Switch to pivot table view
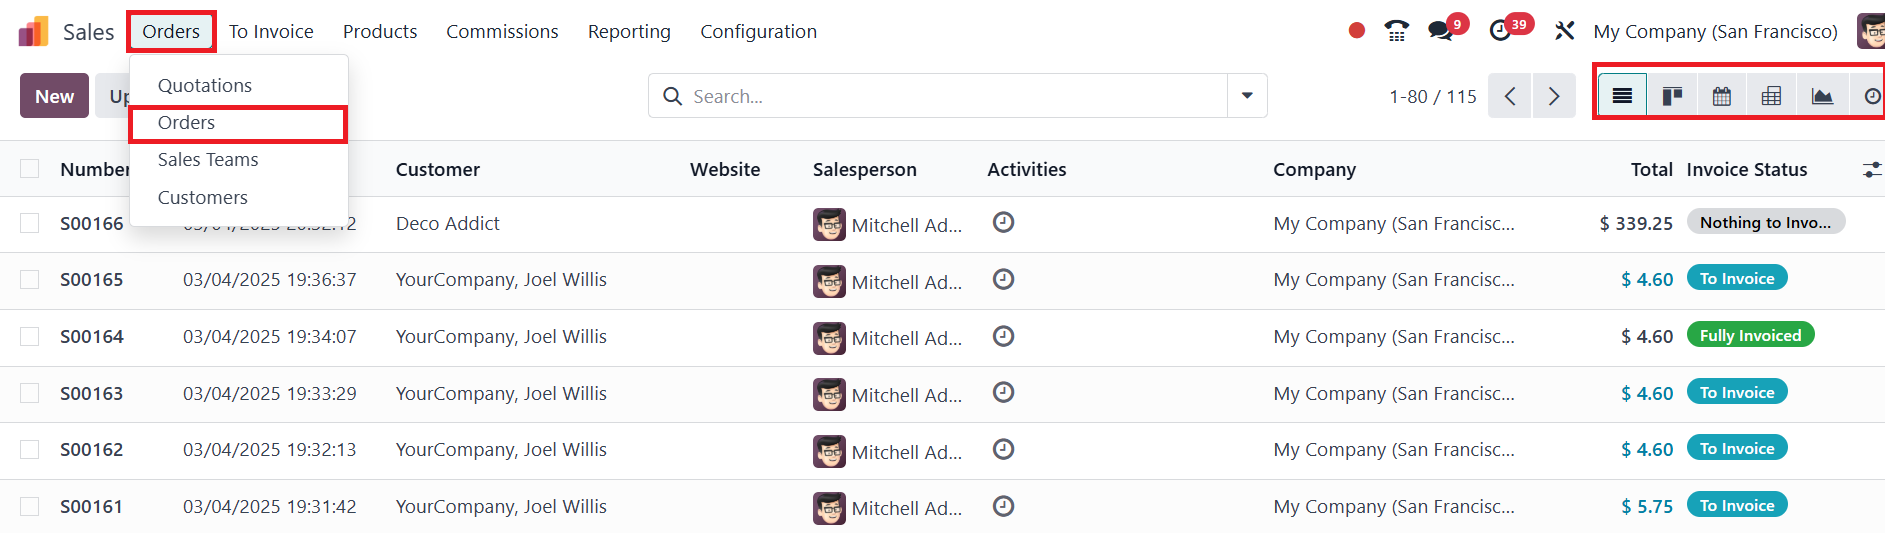 click(1771, 96)
